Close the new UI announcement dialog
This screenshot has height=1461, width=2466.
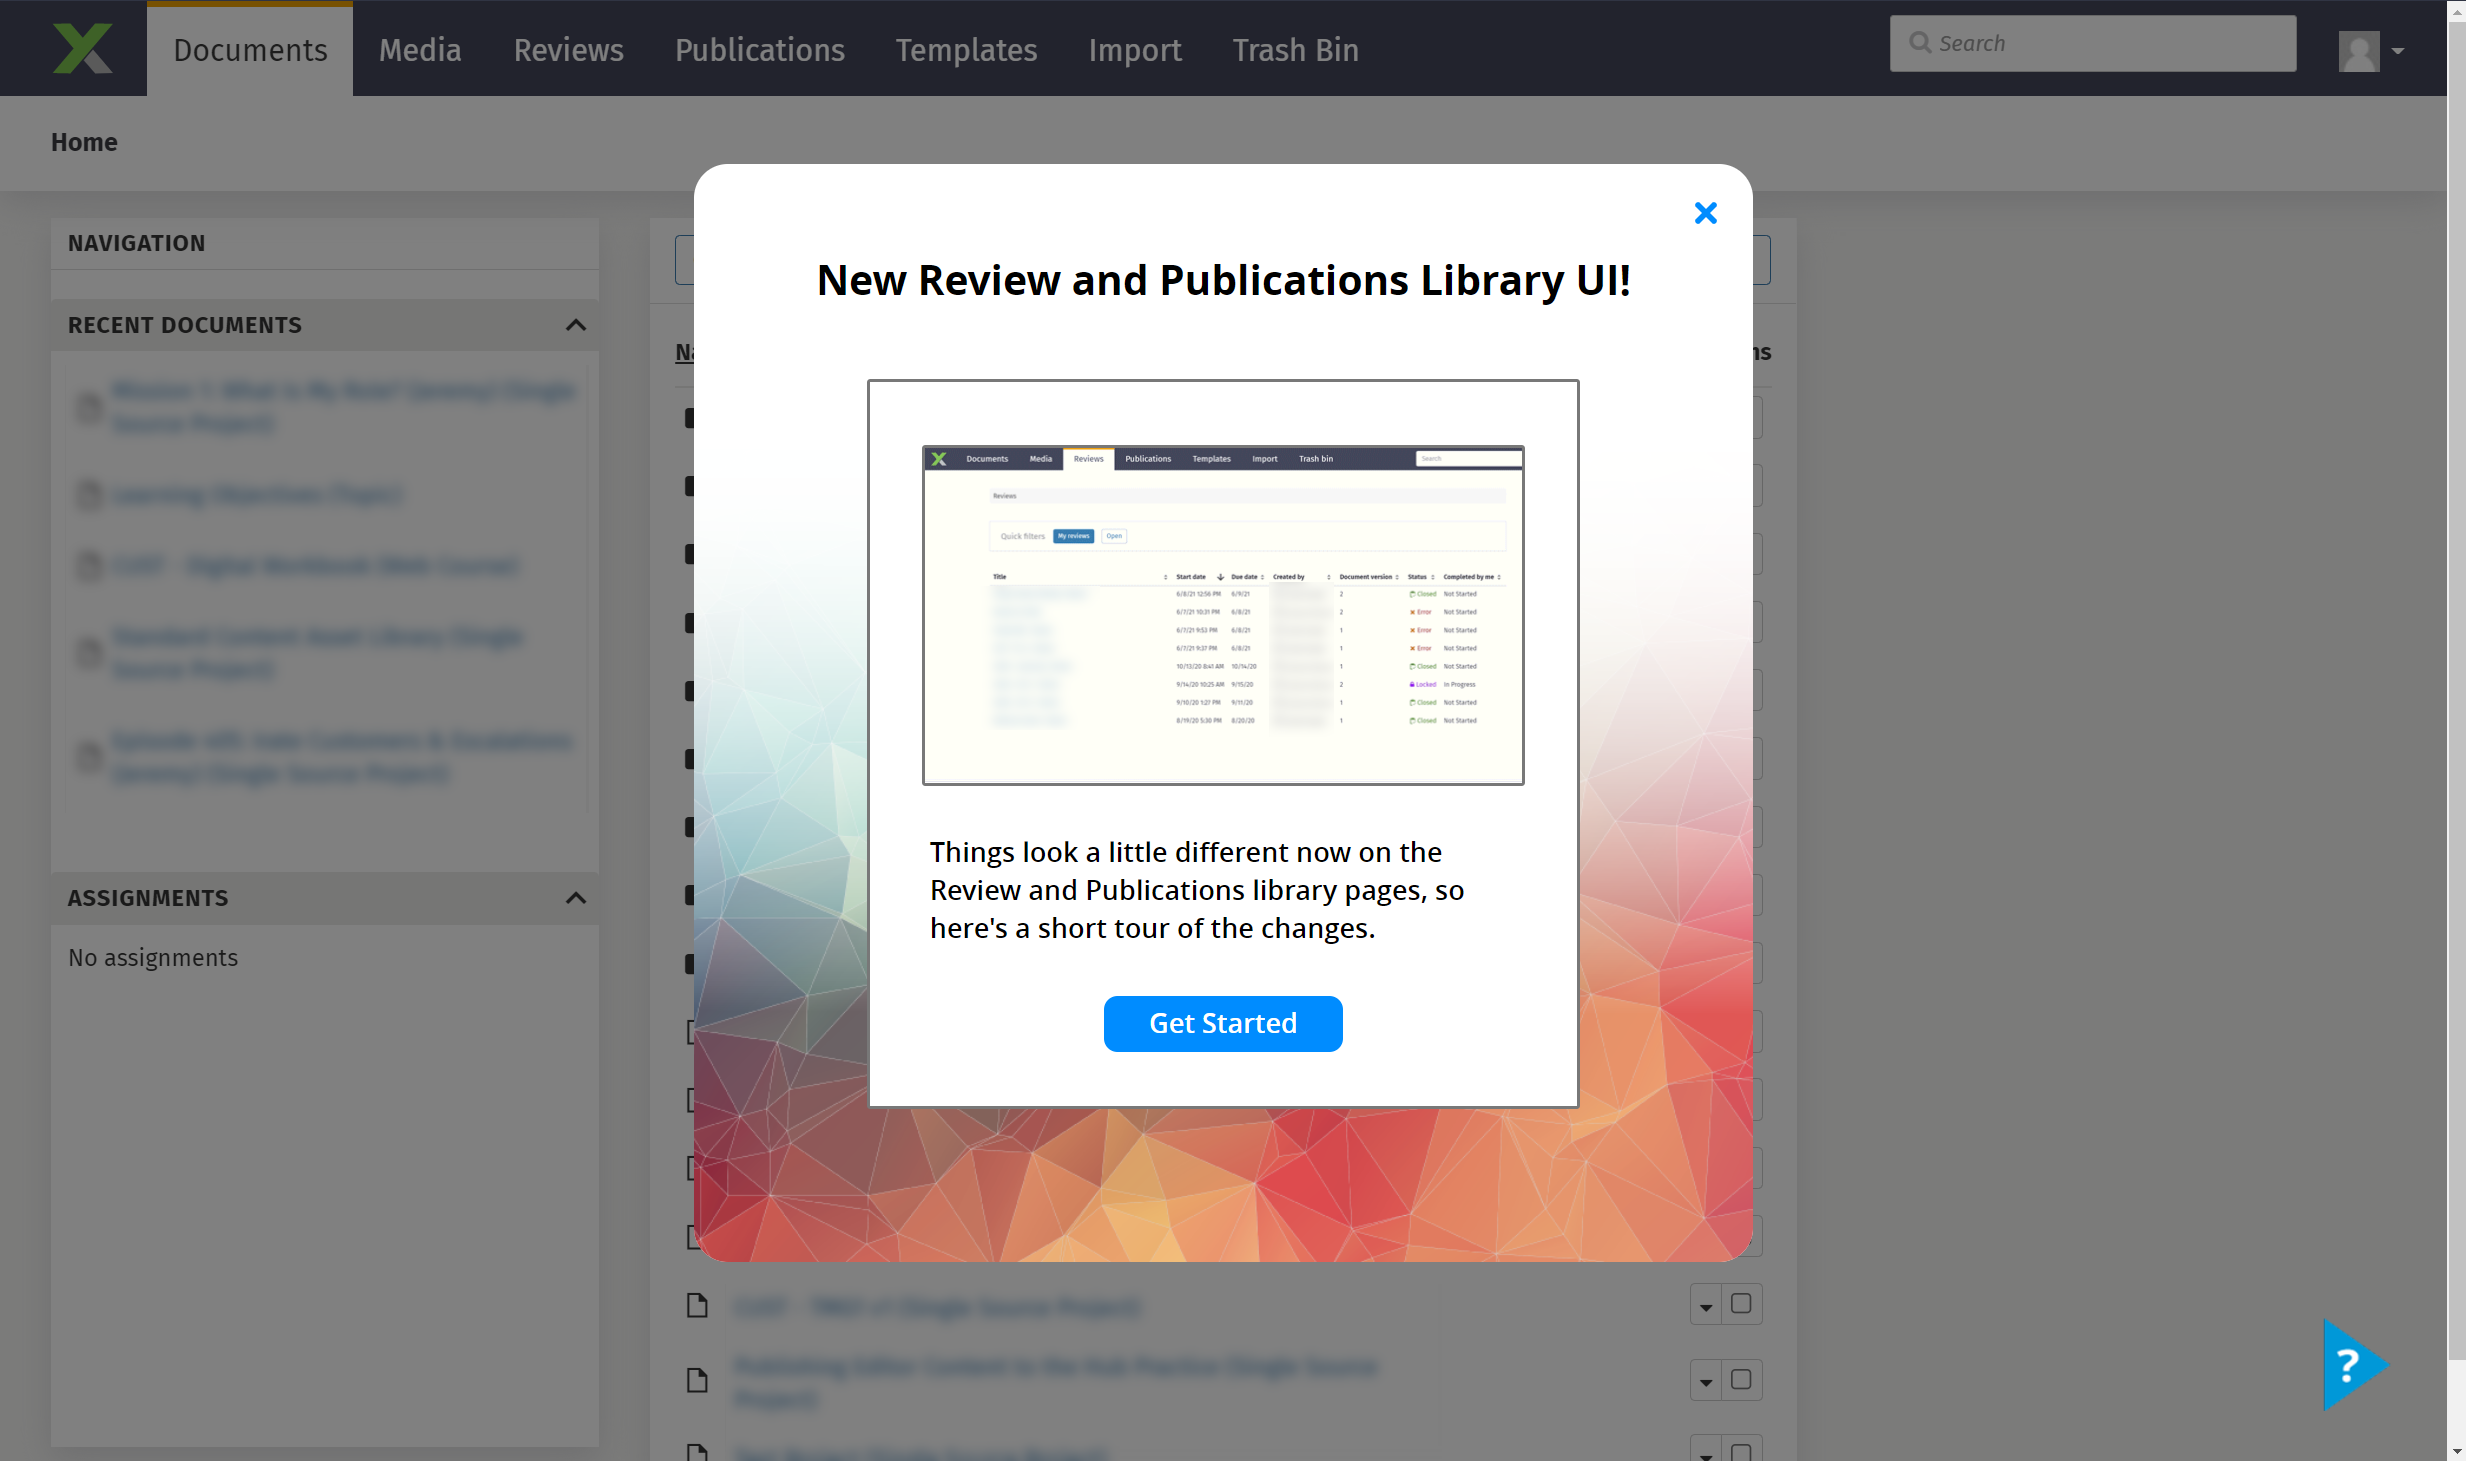(1705, 213)
